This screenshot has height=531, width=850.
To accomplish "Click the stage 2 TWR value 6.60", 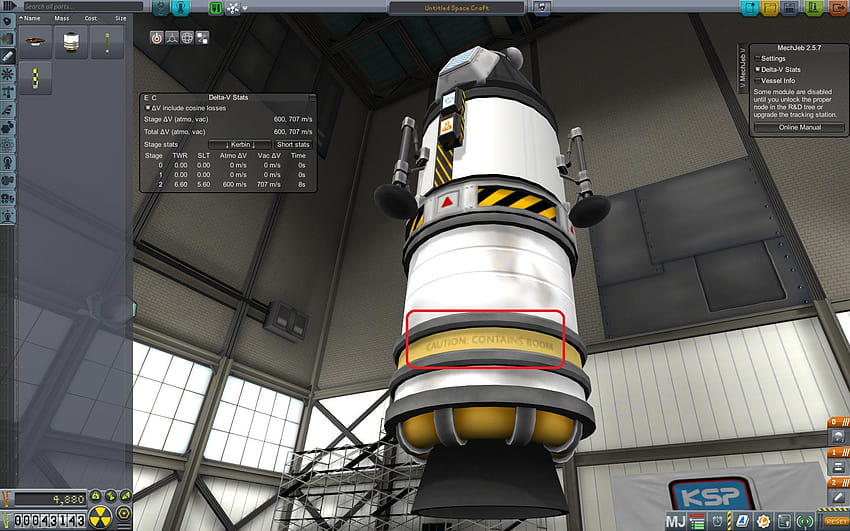I will point(181,184).
